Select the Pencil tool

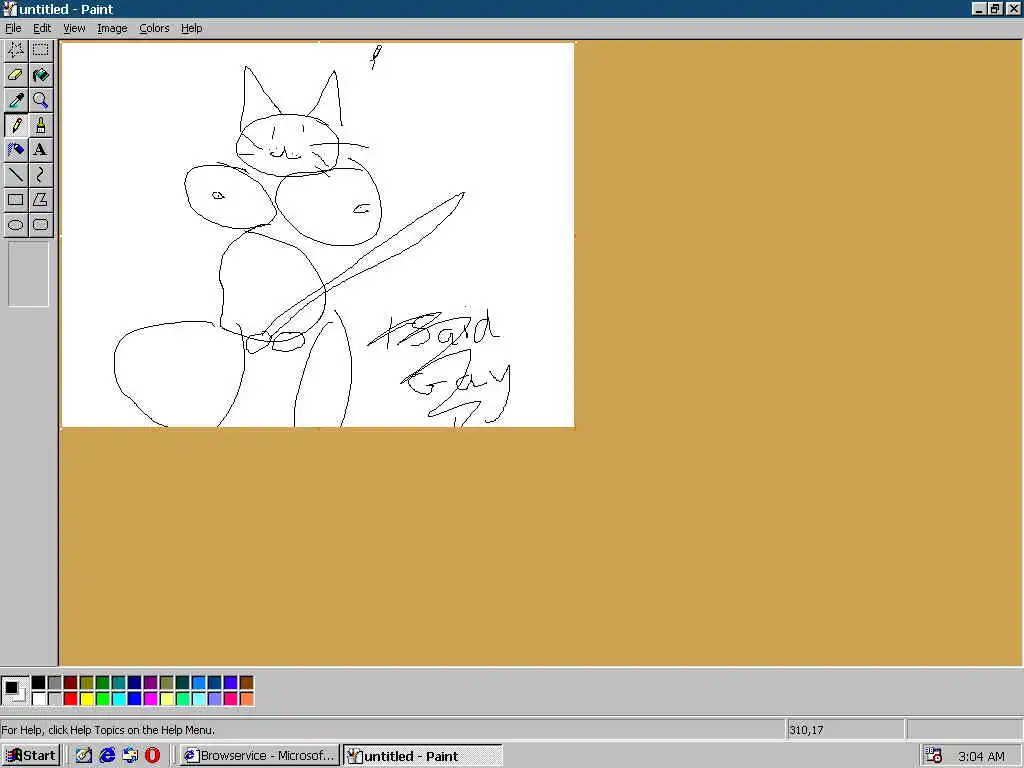click(16, 125)
